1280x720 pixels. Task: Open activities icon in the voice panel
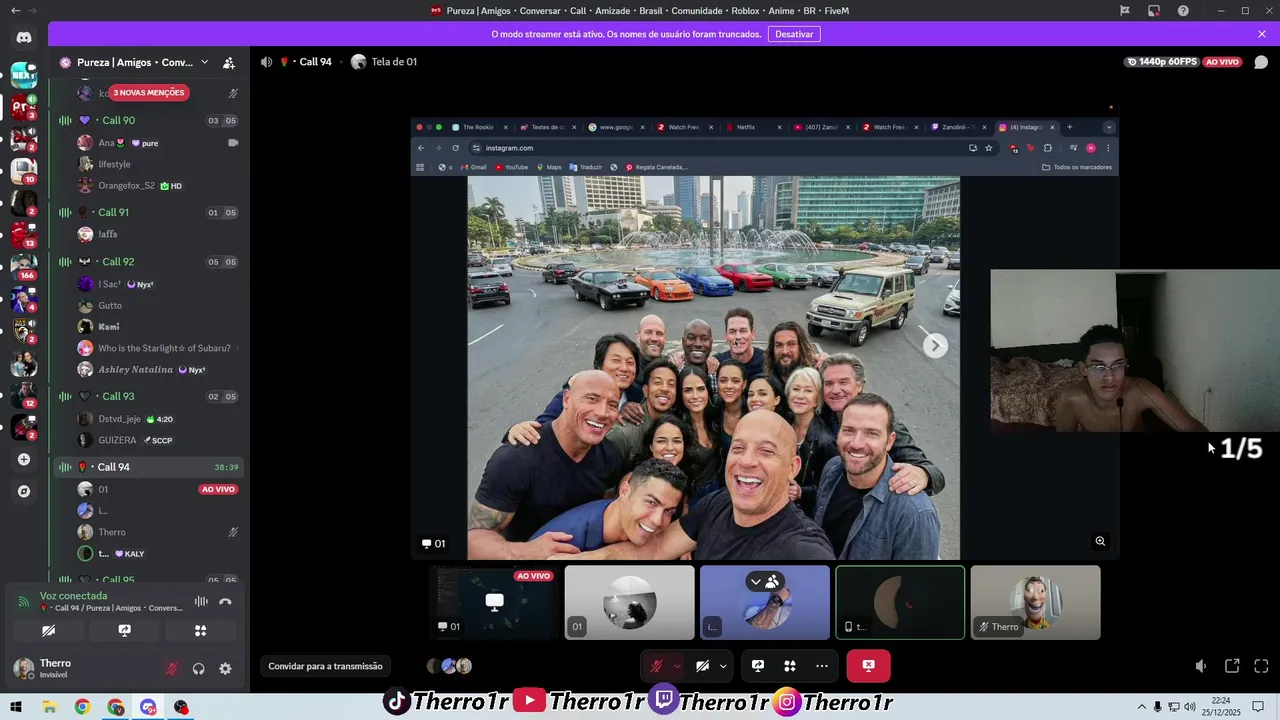200,631
